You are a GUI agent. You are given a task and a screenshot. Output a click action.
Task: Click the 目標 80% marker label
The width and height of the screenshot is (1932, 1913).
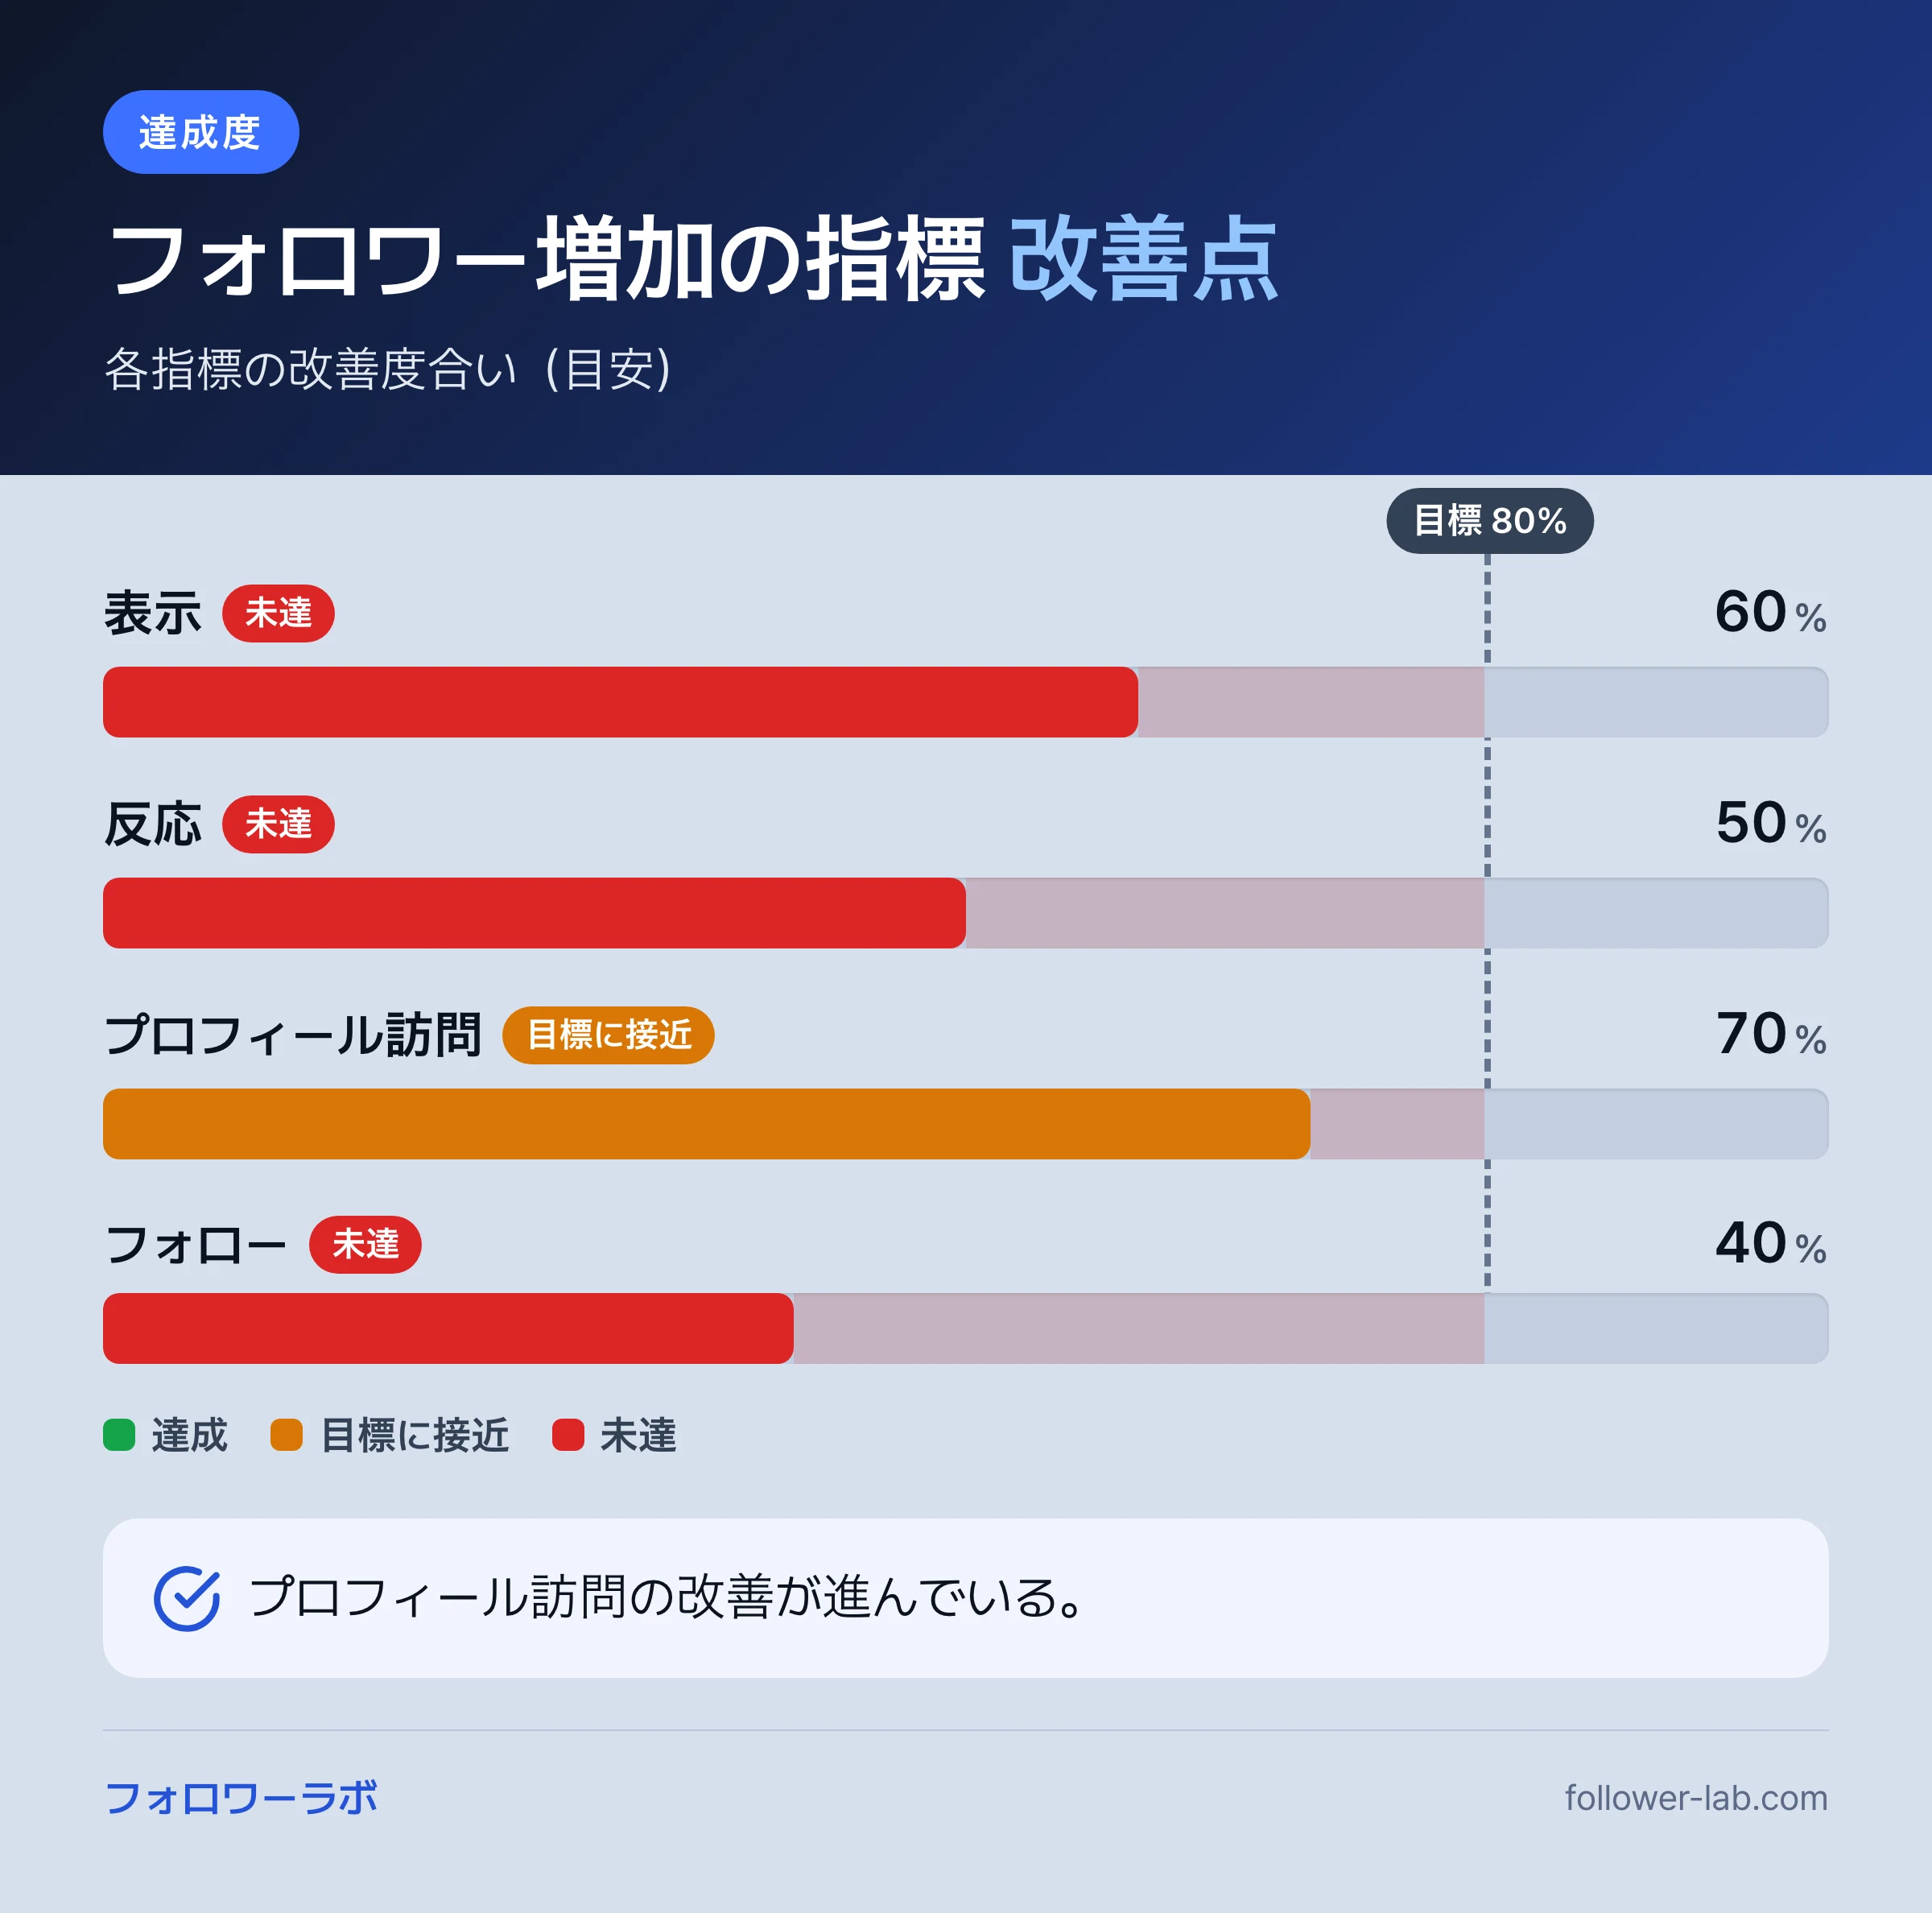point(1489,520)
